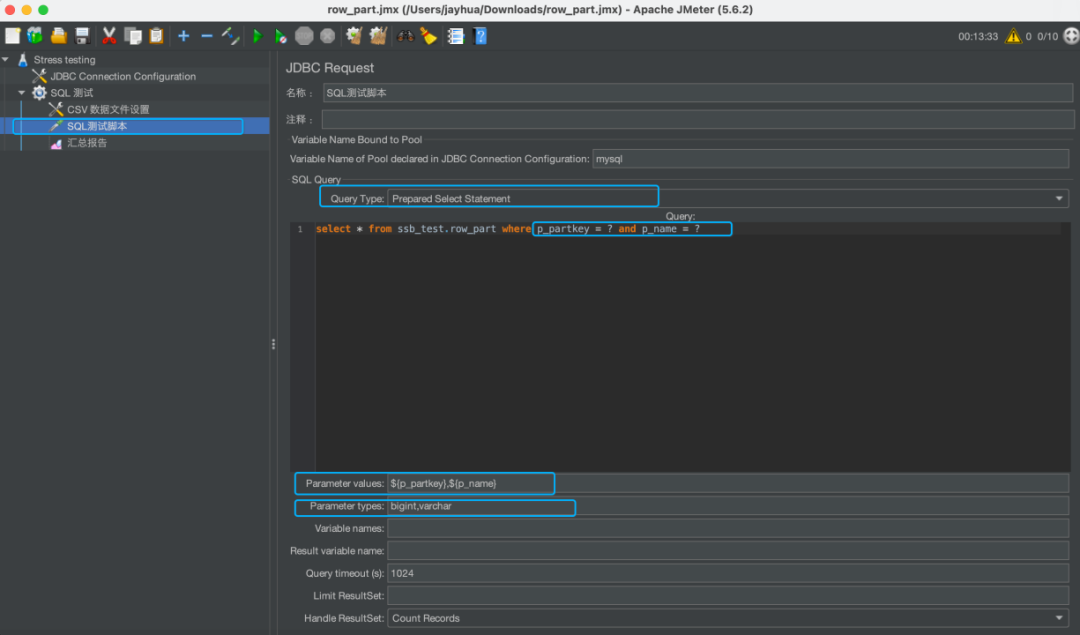Screen dimensions: 1080x635
Task: Click the Save test plan floppy icon
Action: click(x=82, y=36)
